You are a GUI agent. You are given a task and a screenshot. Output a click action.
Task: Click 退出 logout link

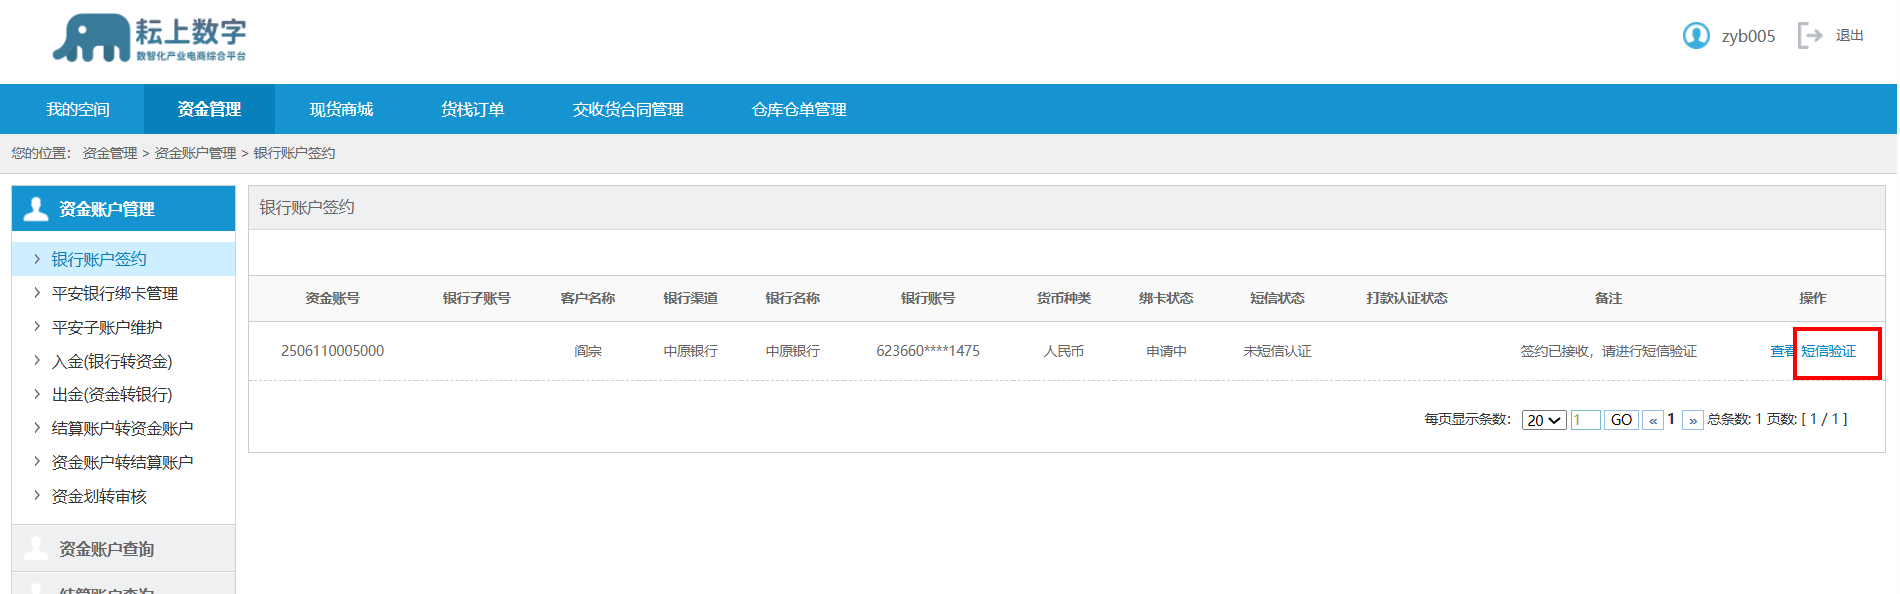[1850, 36]
